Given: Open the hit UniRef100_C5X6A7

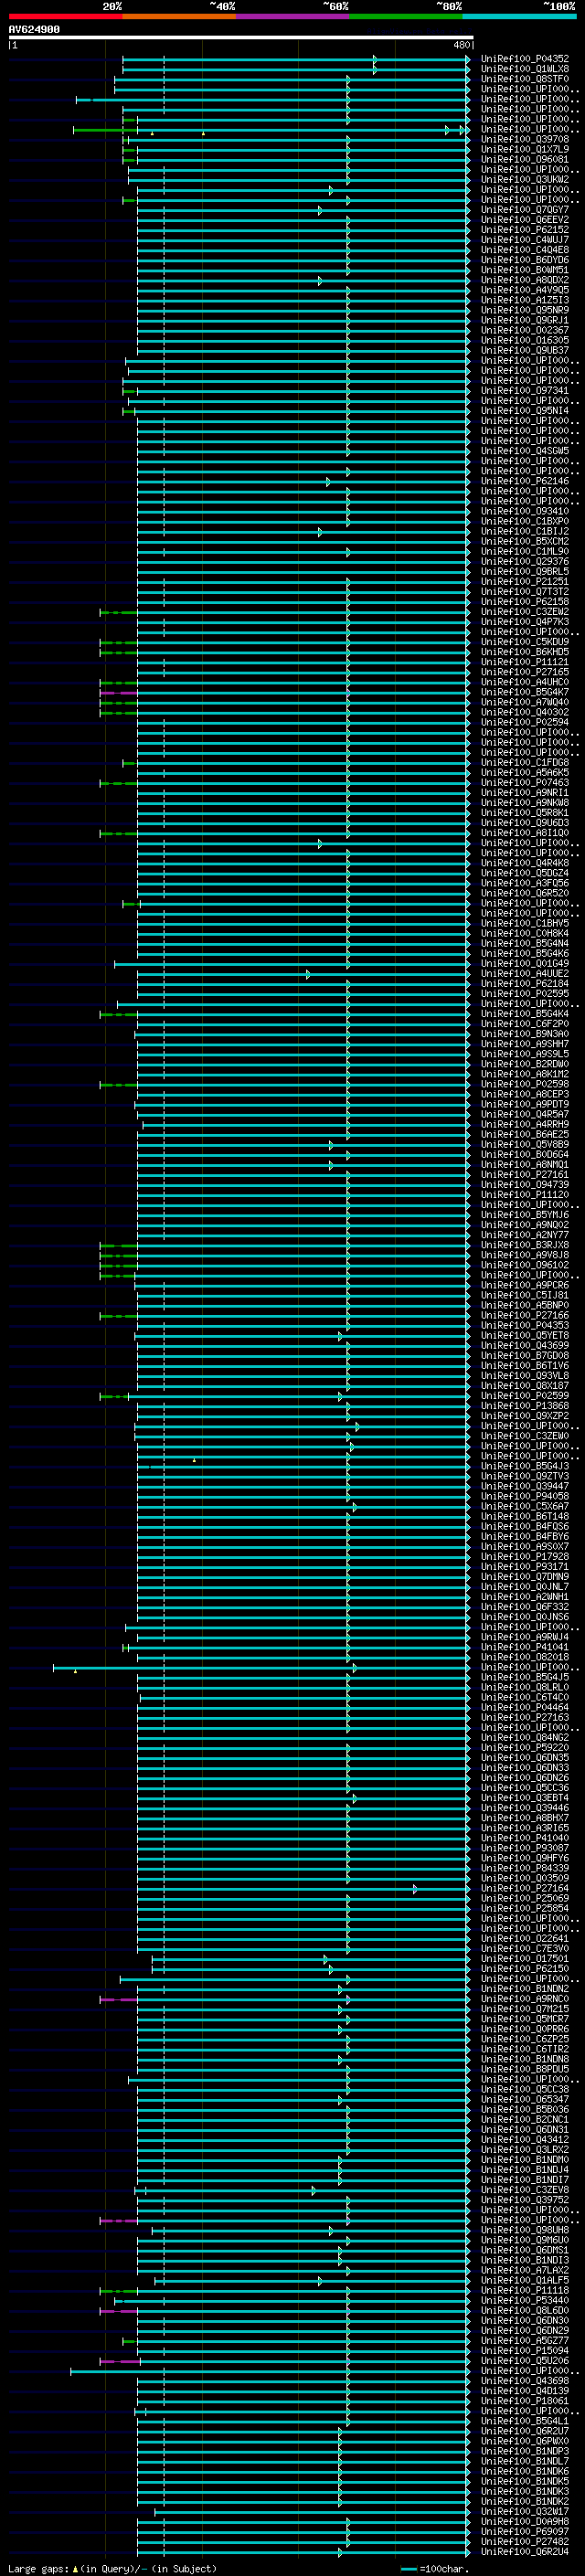Looking at the screenshot, I should click(525, 1506).
